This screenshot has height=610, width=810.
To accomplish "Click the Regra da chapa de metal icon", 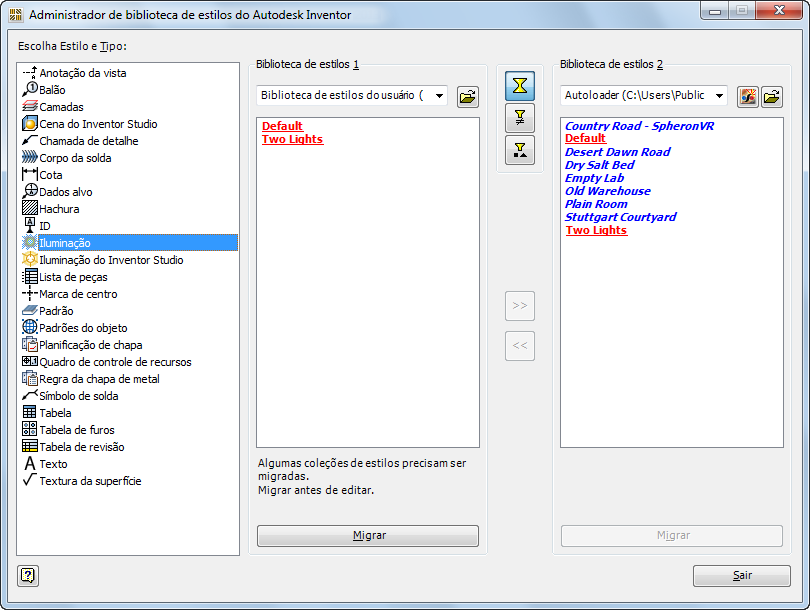I will [x=30, y=378].
